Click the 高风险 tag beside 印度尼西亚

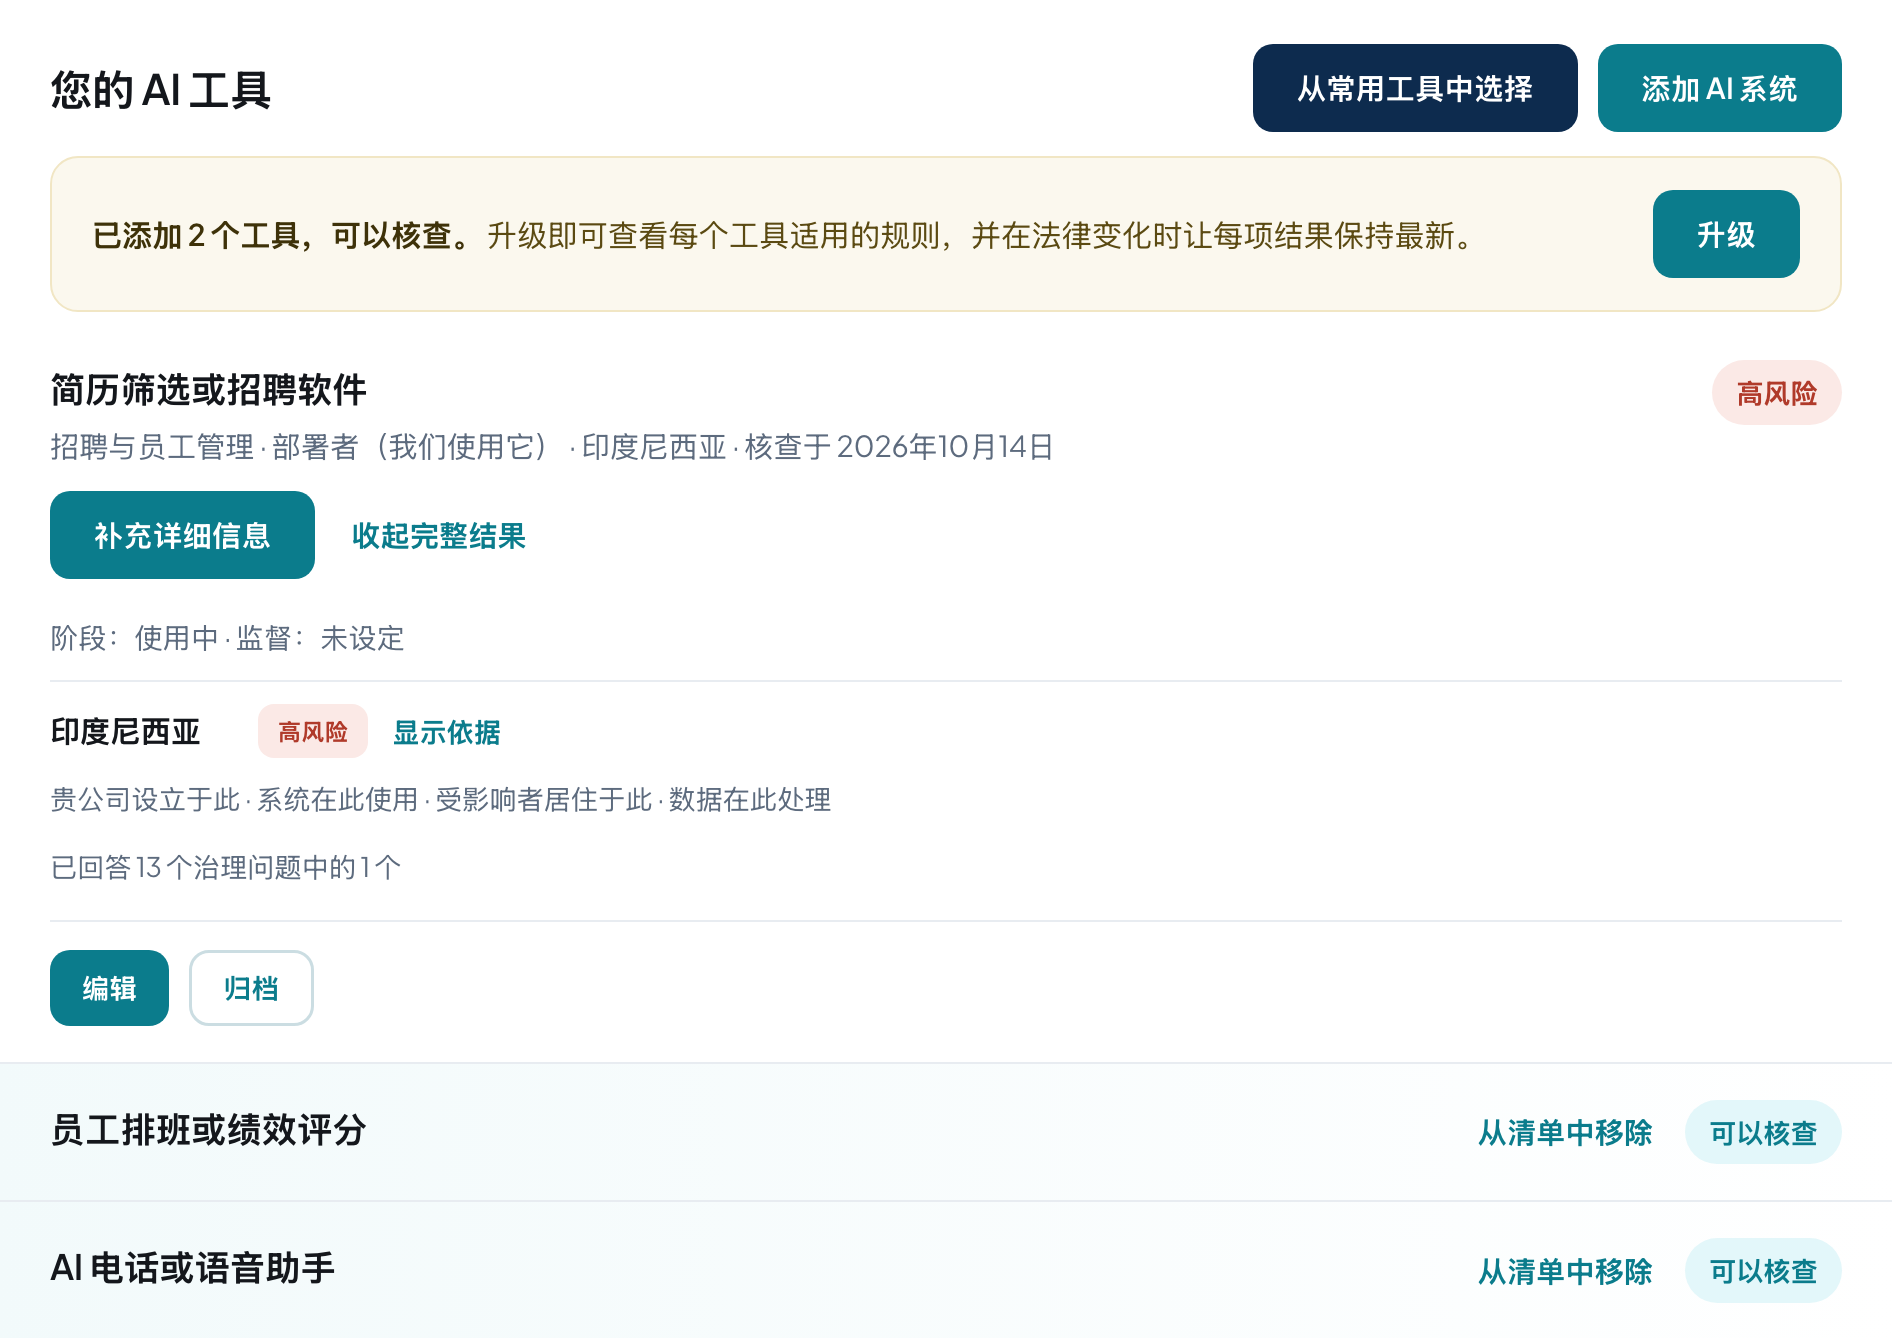tap(313, 731)
